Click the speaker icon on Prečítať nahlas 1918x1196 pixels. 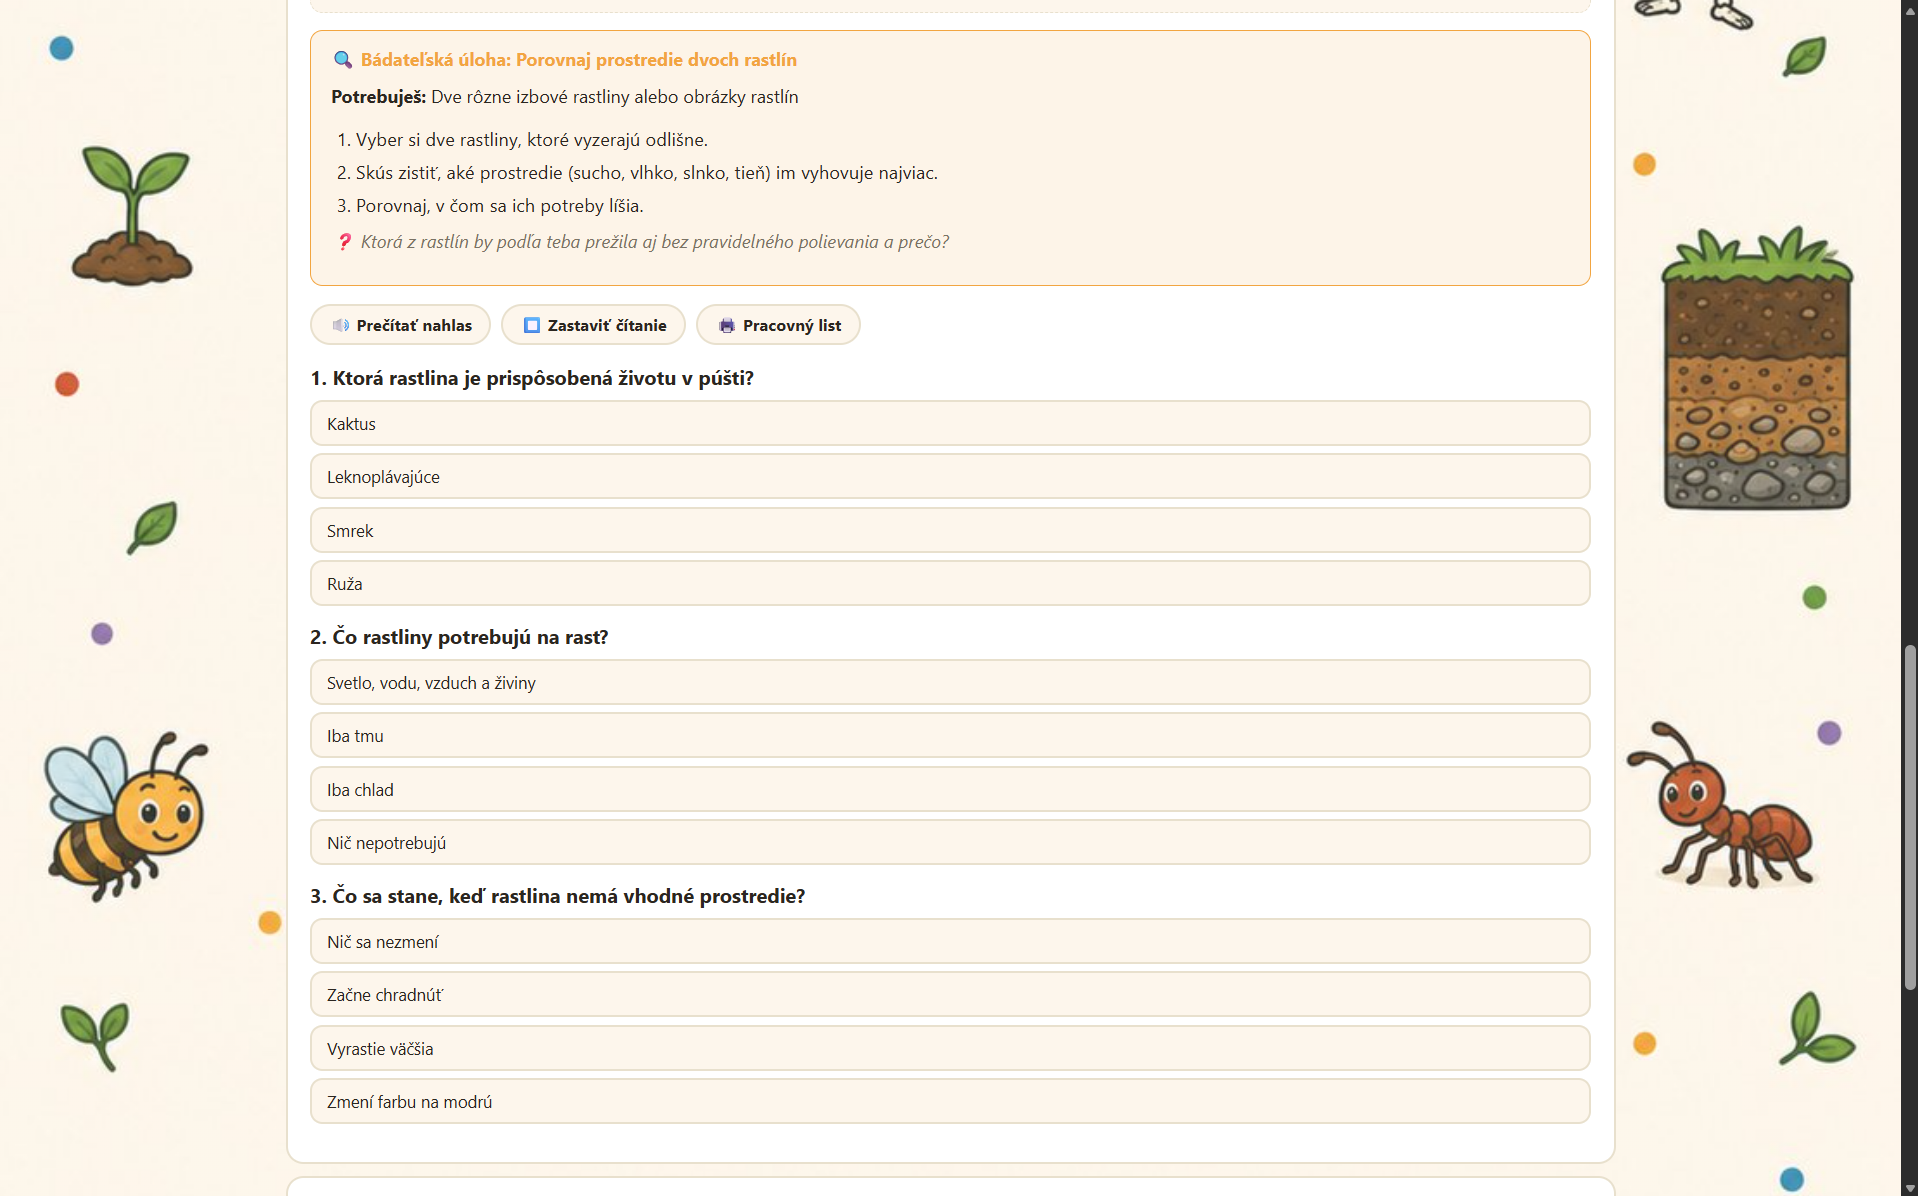[341, 325]
